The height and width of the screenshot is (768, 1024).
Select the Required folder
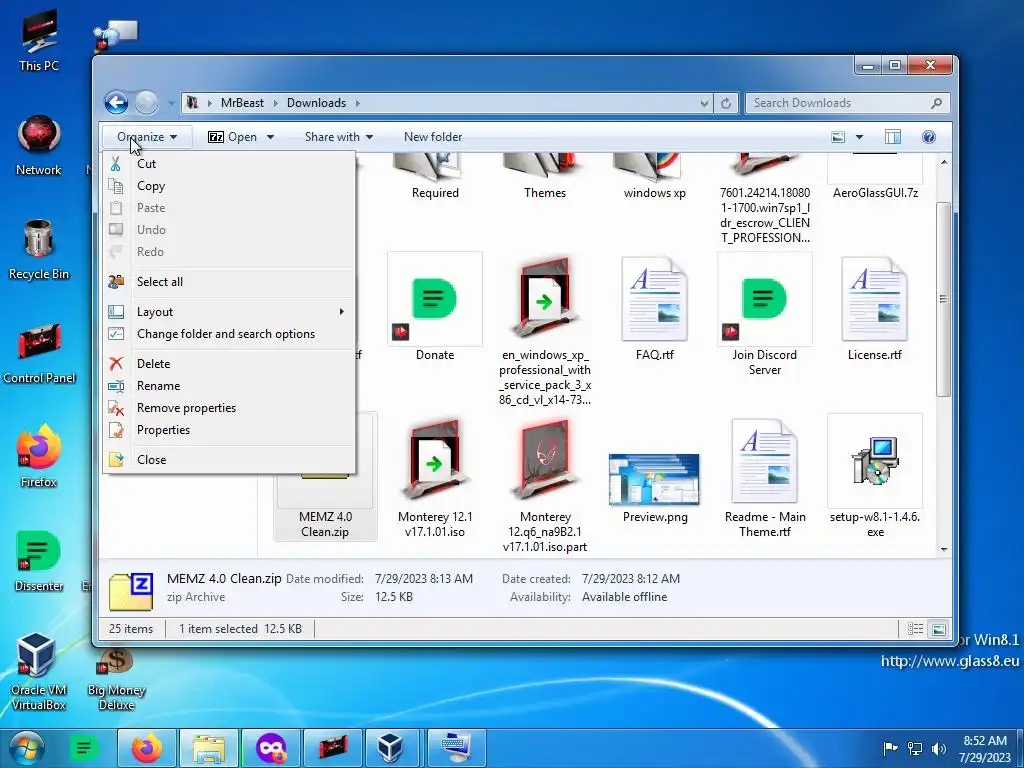click(435, 176)
